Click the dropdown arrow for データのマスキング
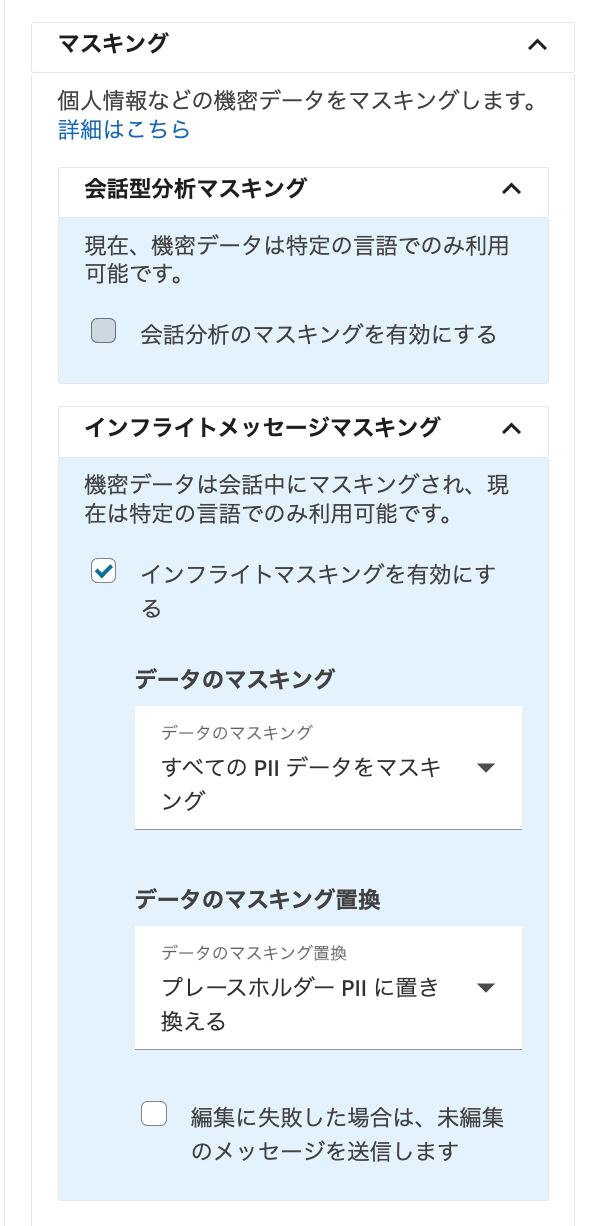Screen dimensions: 596x1226 pyautogui.click(x=486, y=767)
